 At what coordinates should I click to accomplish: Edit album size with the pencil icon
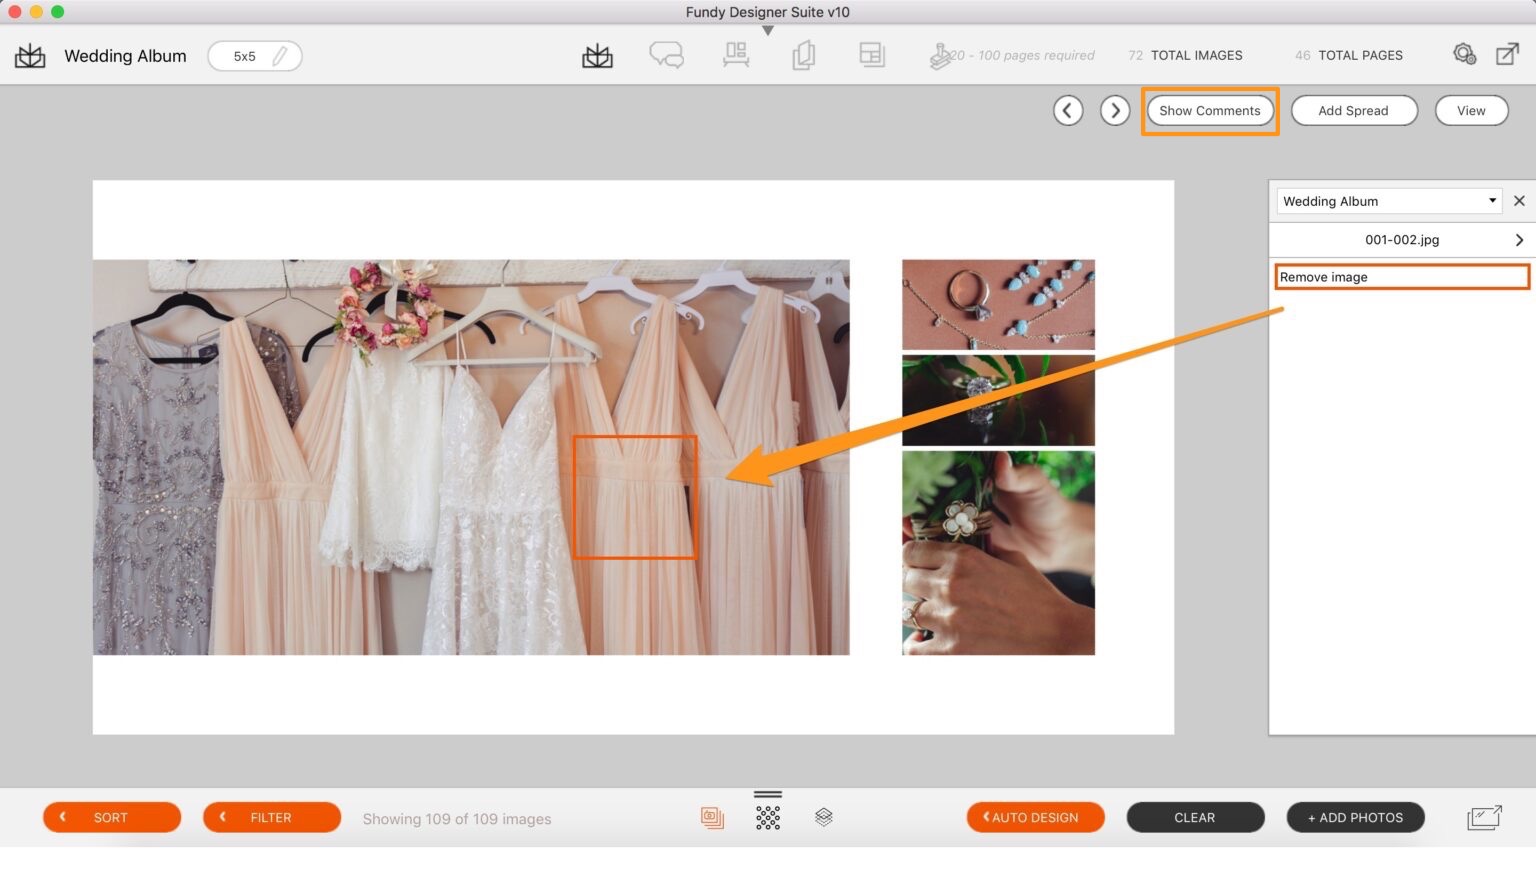pyautogui.click(x=281, y=56)
